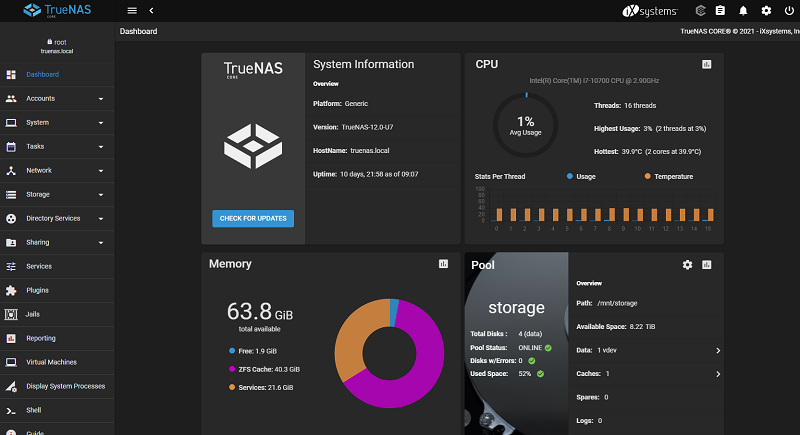This screenshot has height=435, width=800.
Task: Click the TrueNAS logo in header
Action: pyautogui.click(x=57, y=10)
